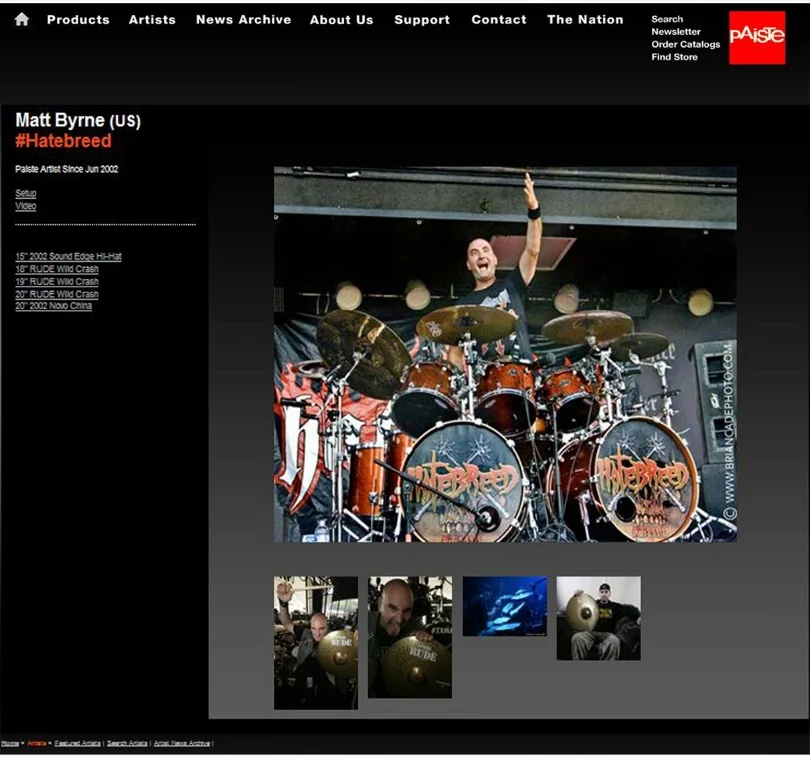The image size is (810, 757).
Task: Open thumbnail of seated man holding cymbal
Action: tap(598, 618)
